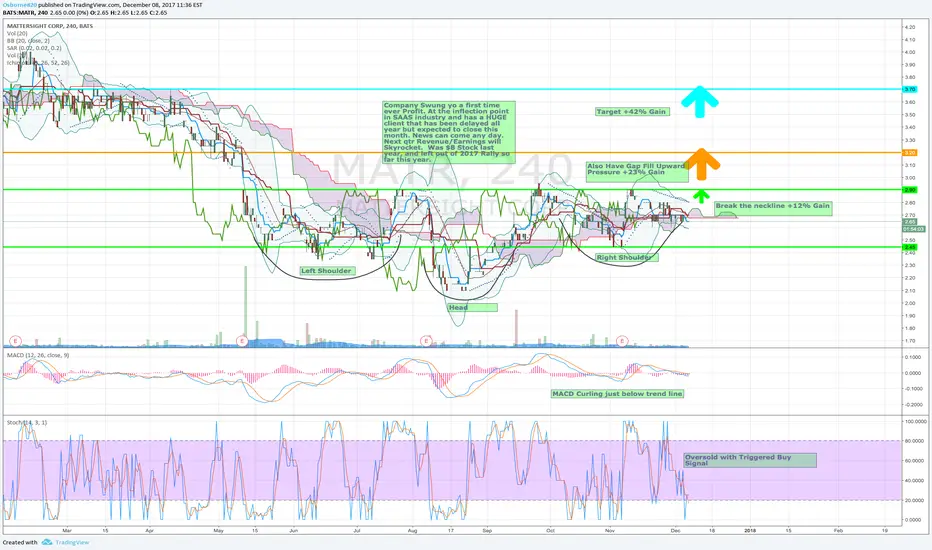
Task: Open the TradingView link beside Created with
Action: (72, 542)
